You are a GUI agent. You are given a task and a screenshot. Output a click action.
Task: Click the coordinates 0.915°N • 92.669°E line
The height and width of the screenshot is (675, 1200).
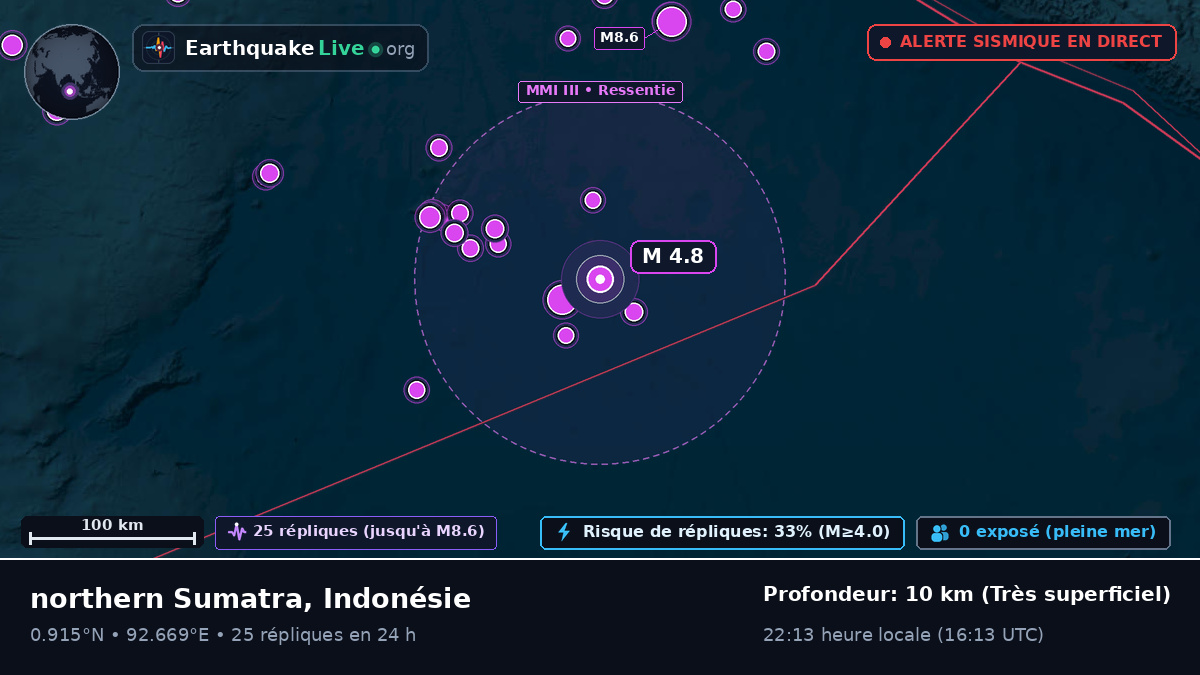coord(223,635)
